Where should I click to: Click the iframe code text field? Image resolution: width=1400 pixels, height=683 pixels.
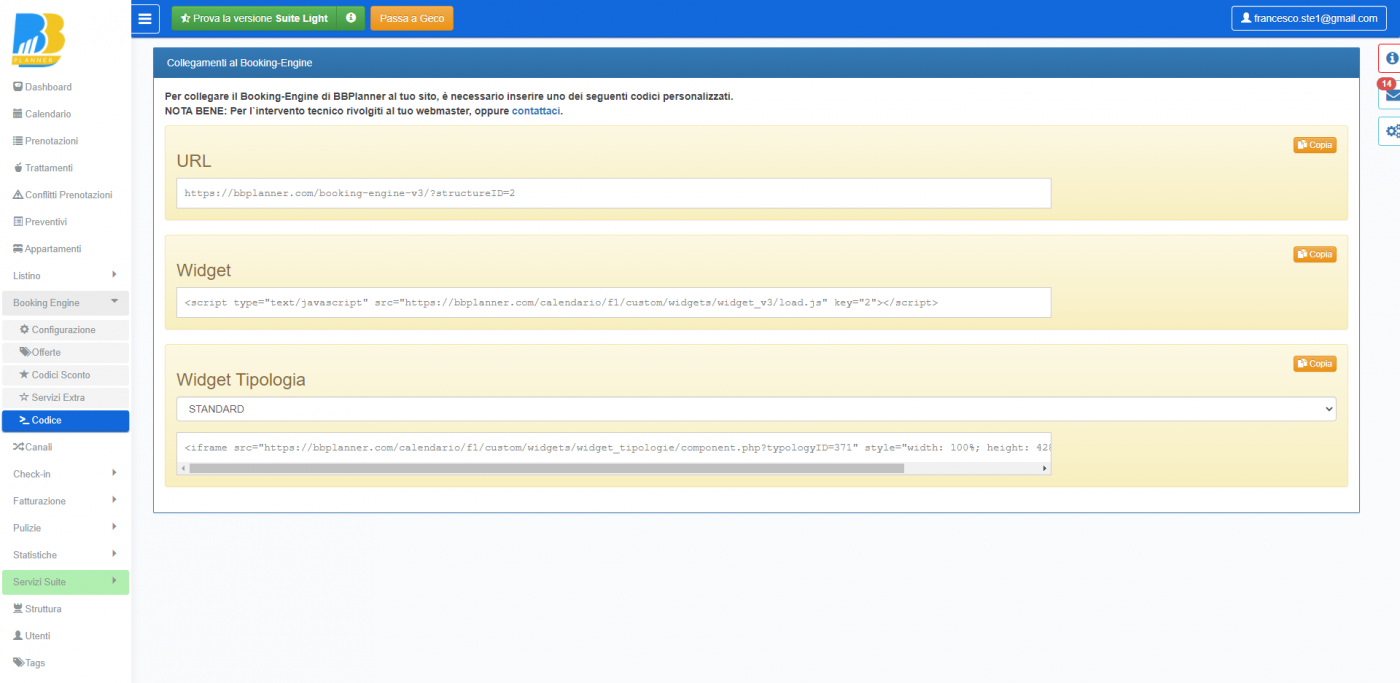(x=613, y=448)
